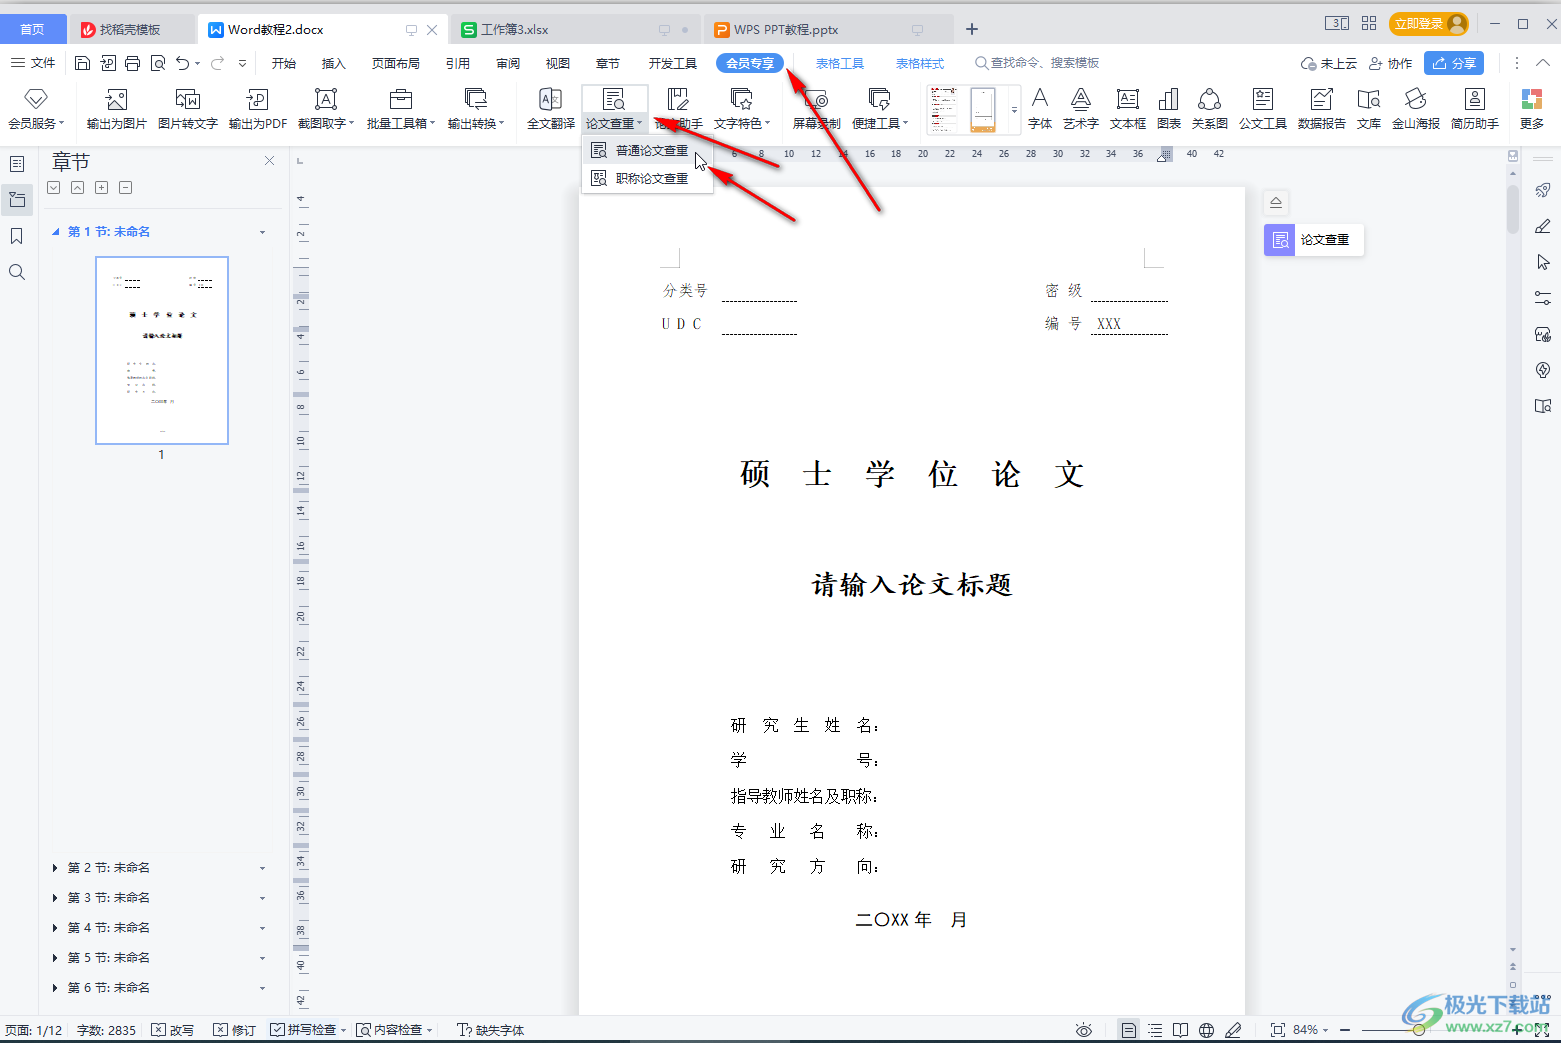Select 职称论文查重 menu entry
1561x1043 pixels.
[648, 179]
